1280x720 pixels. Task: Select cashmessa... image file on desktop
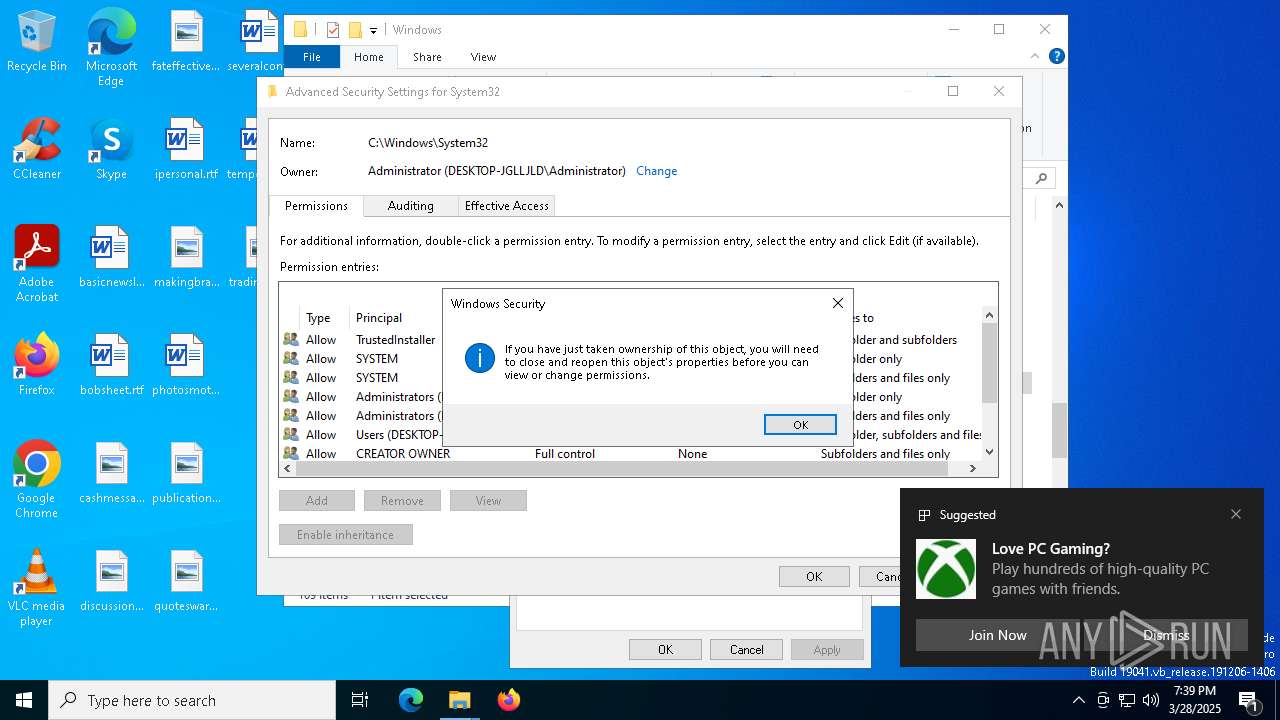pyautogui.click(x=111, y=473)
